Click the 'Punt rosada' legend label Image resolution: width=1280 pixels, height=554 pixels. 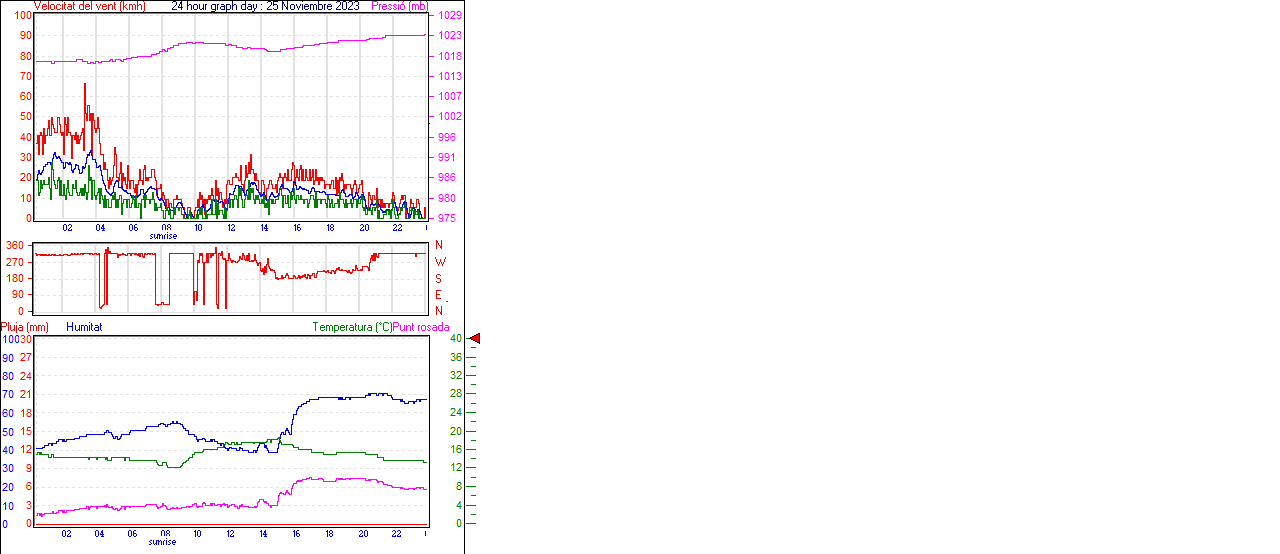point(421,327)
